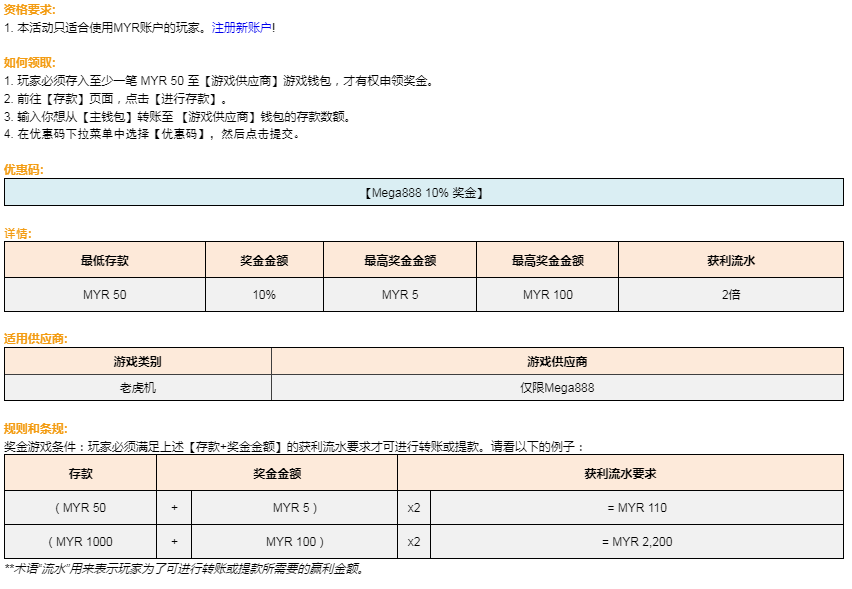
Task: Click the 适用供应商 section heading
Action: click(36, 339)
